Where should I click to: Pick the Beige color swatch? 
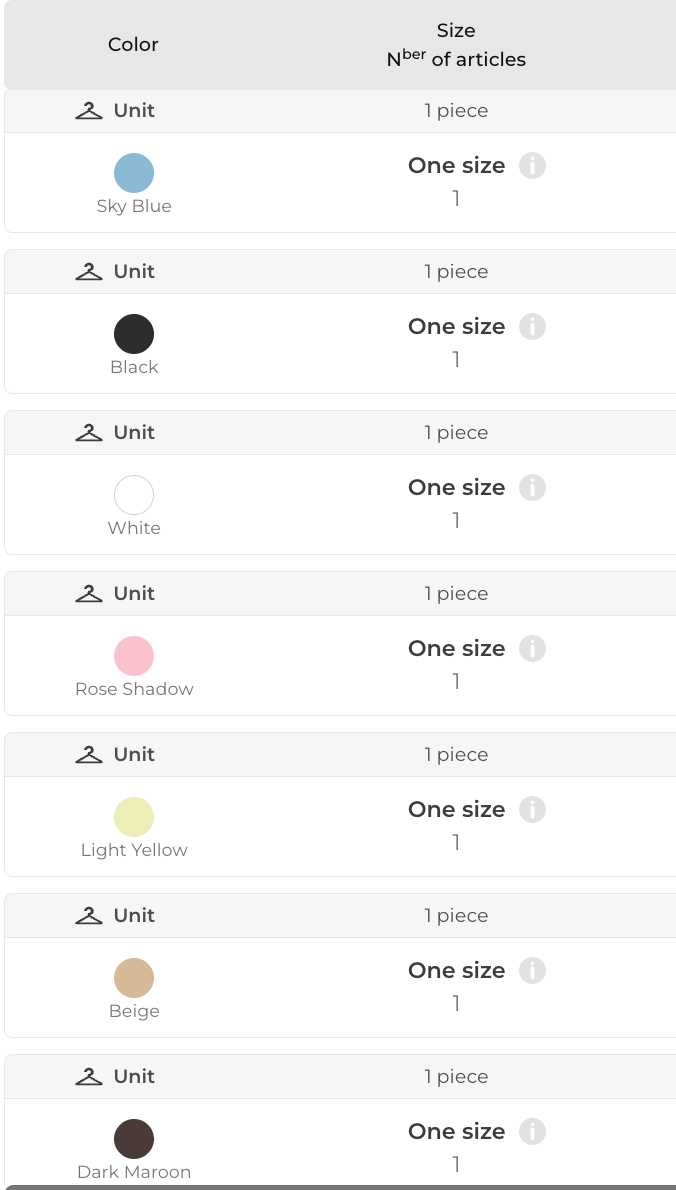[x=134, y=978]
